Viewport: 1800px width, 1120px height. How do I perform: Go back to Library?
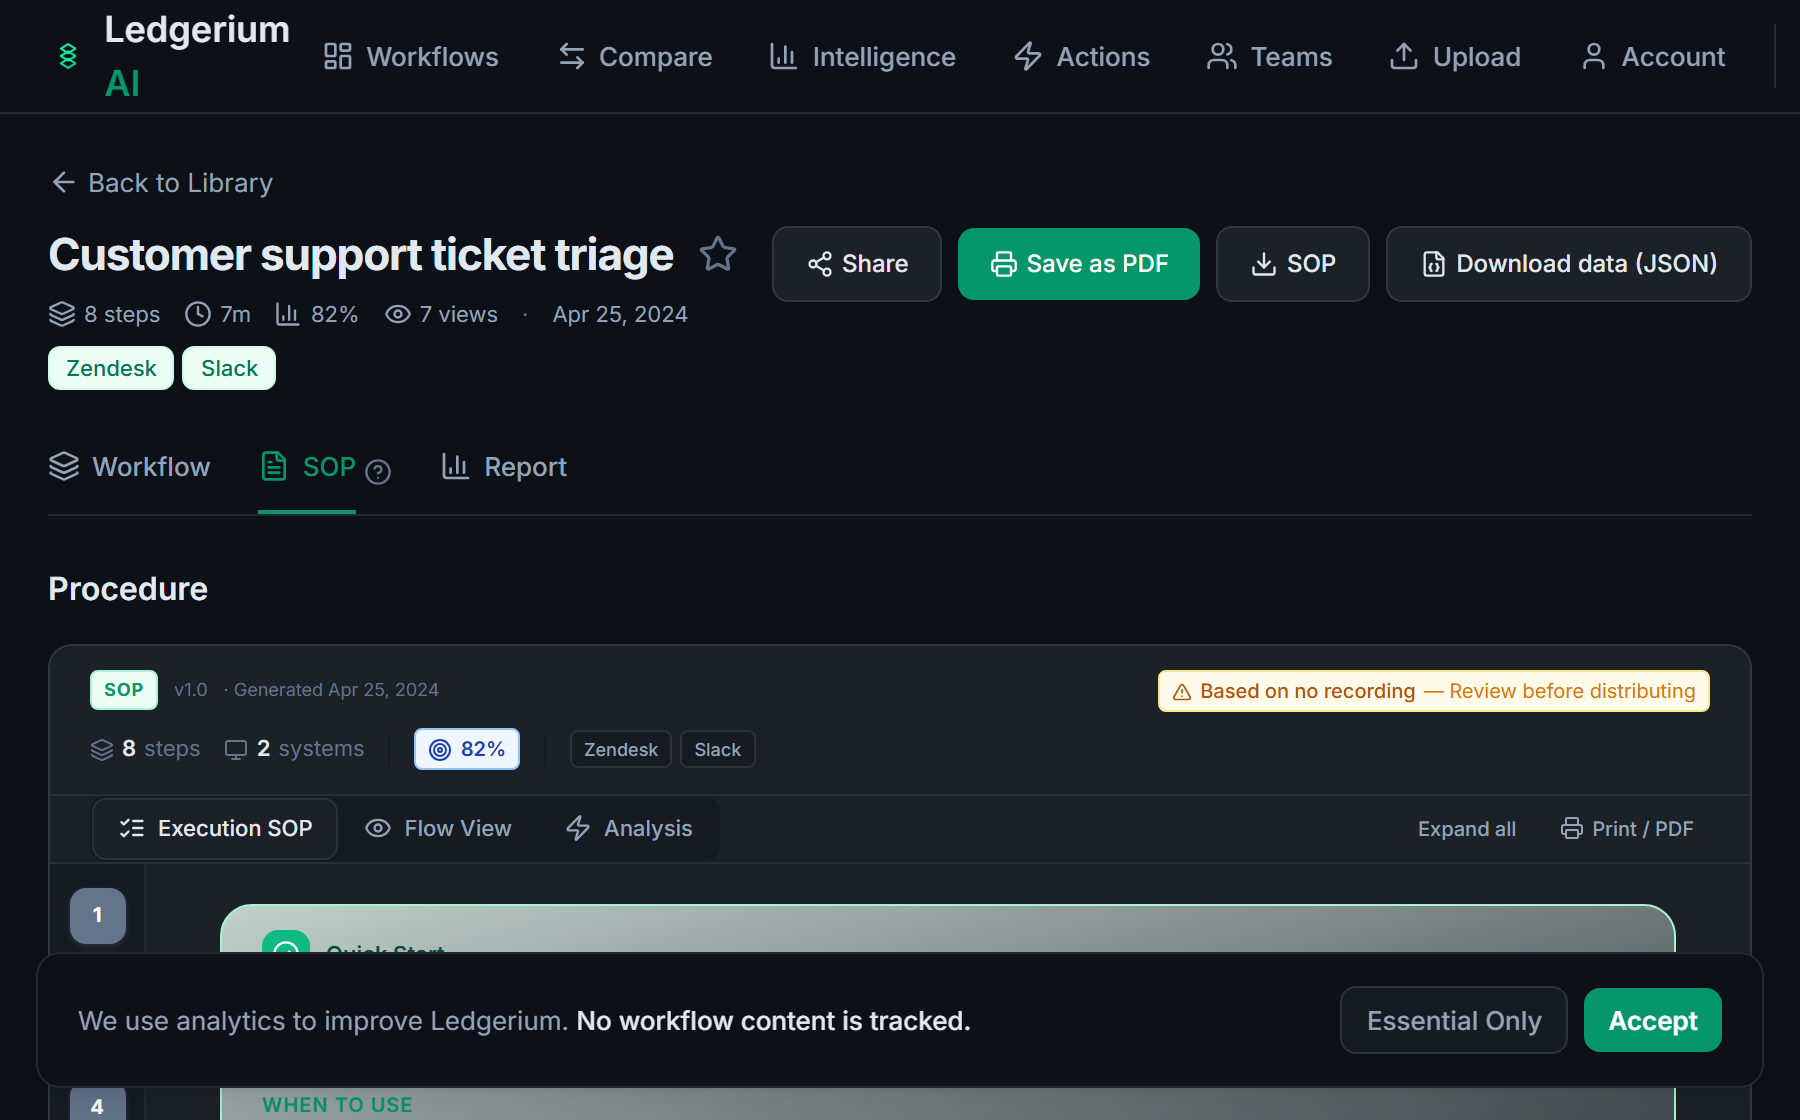tap(162, 182)
